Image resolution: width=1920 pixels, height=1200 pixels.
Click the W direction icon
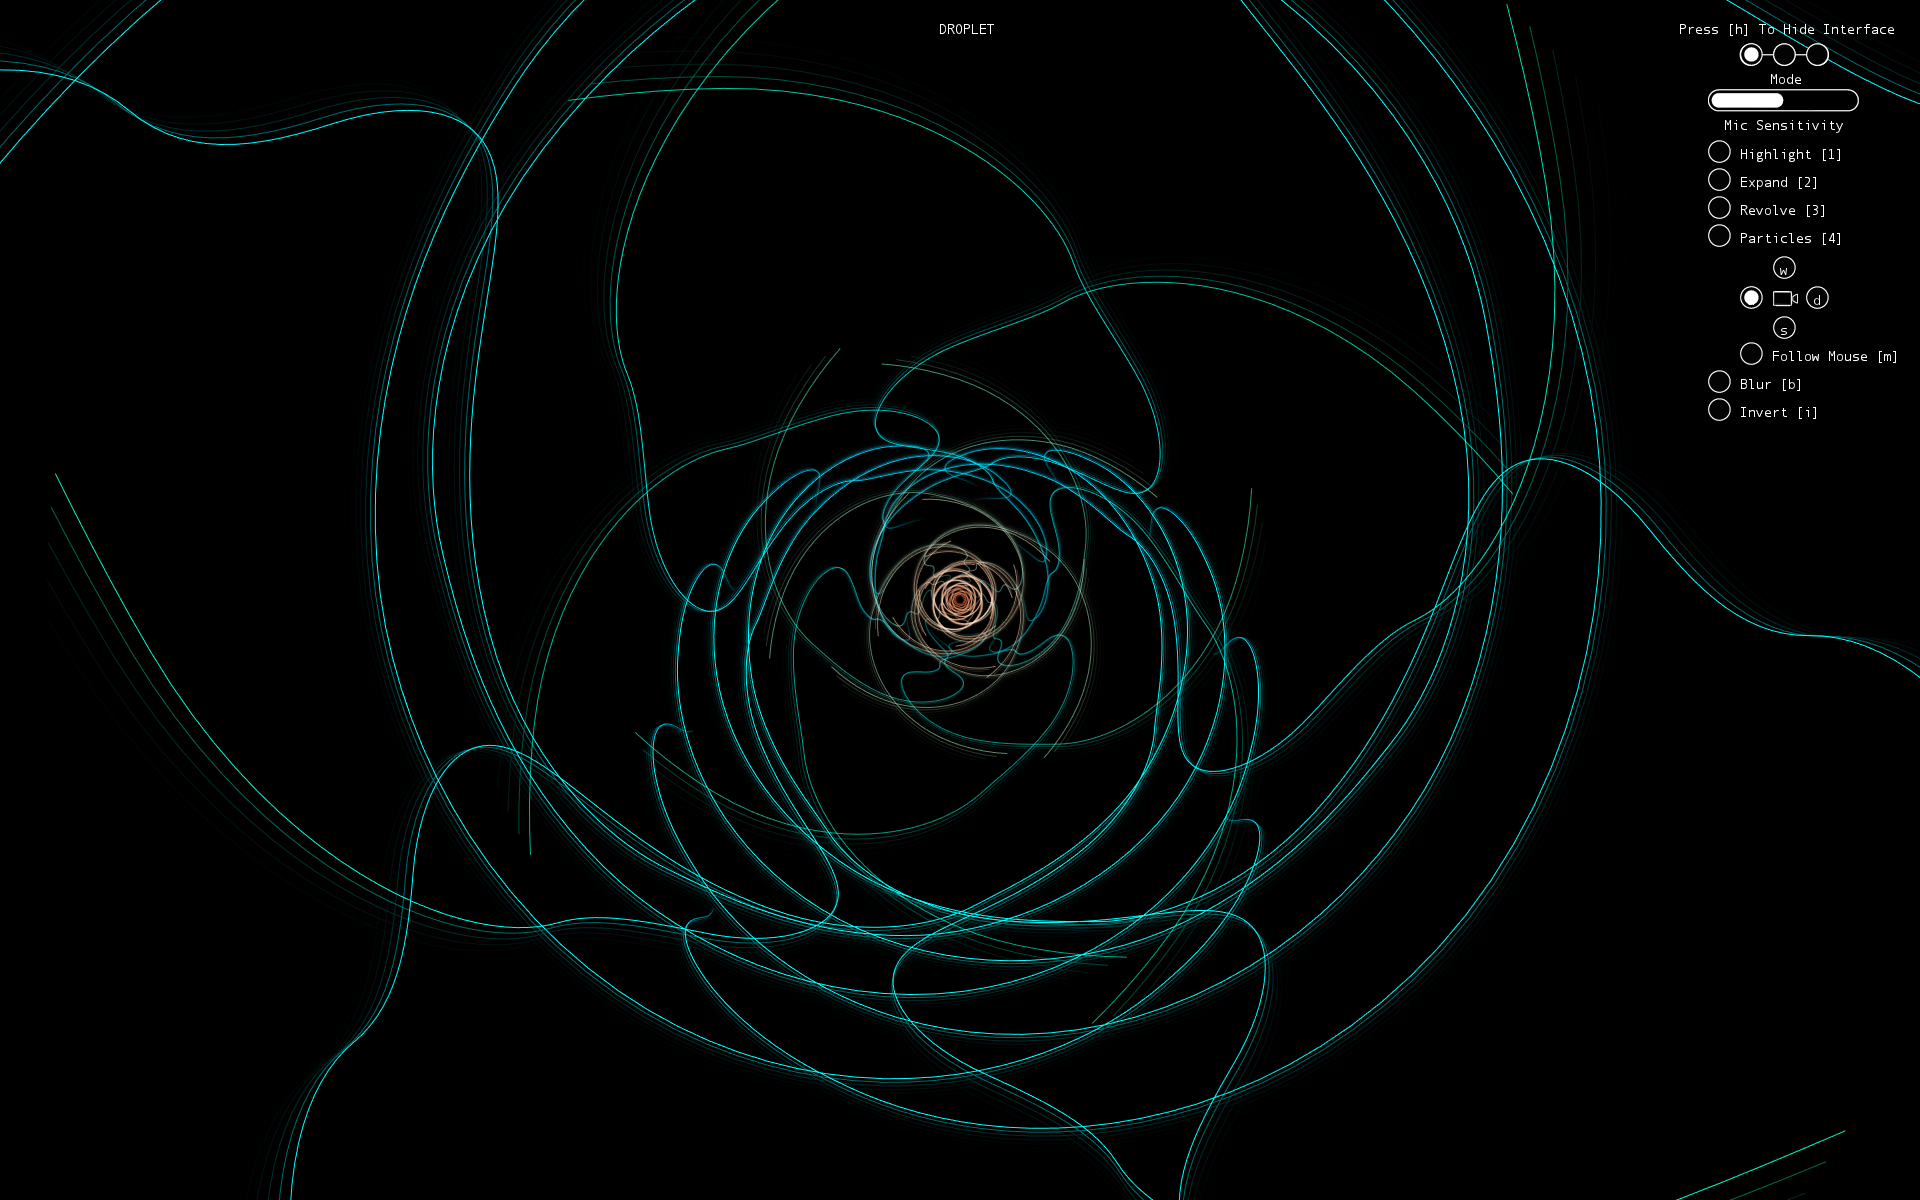coord(1783,267)
